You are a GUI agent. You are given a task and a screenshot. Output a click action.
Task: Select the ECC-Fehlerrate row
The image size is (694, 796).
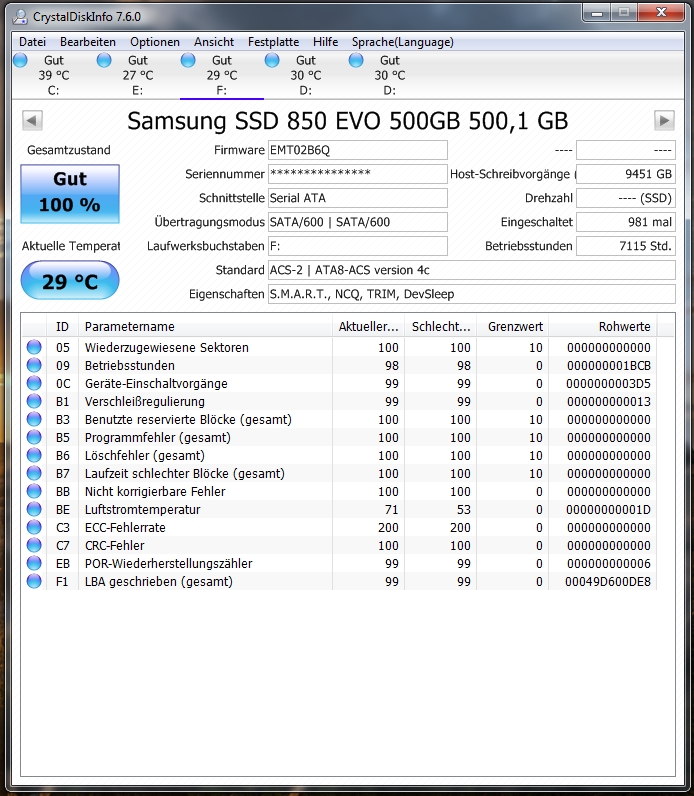[x=339, y=527]
